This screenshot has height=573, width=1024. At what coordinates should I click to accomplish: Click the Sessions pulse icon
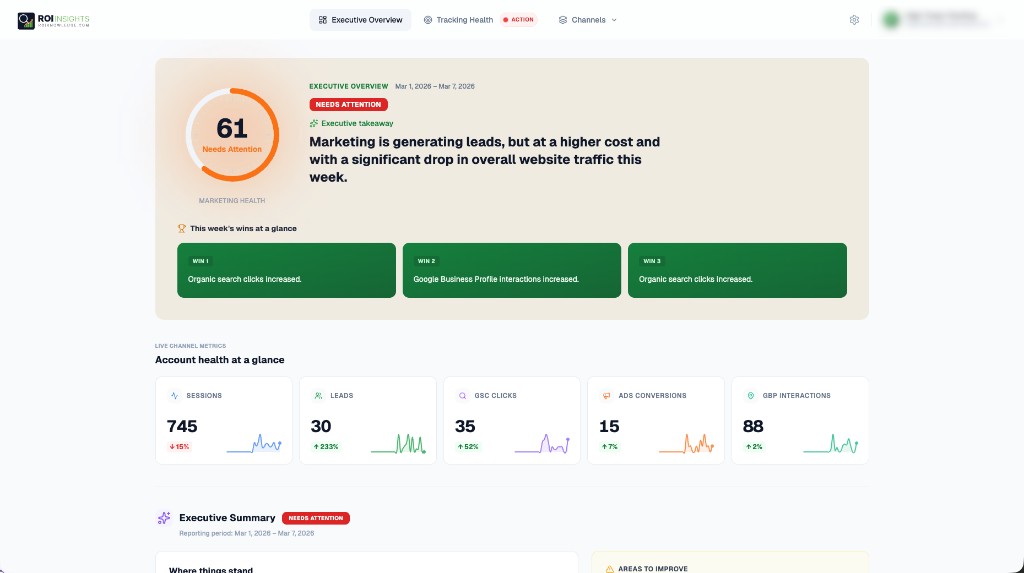(x=174, y=395)
